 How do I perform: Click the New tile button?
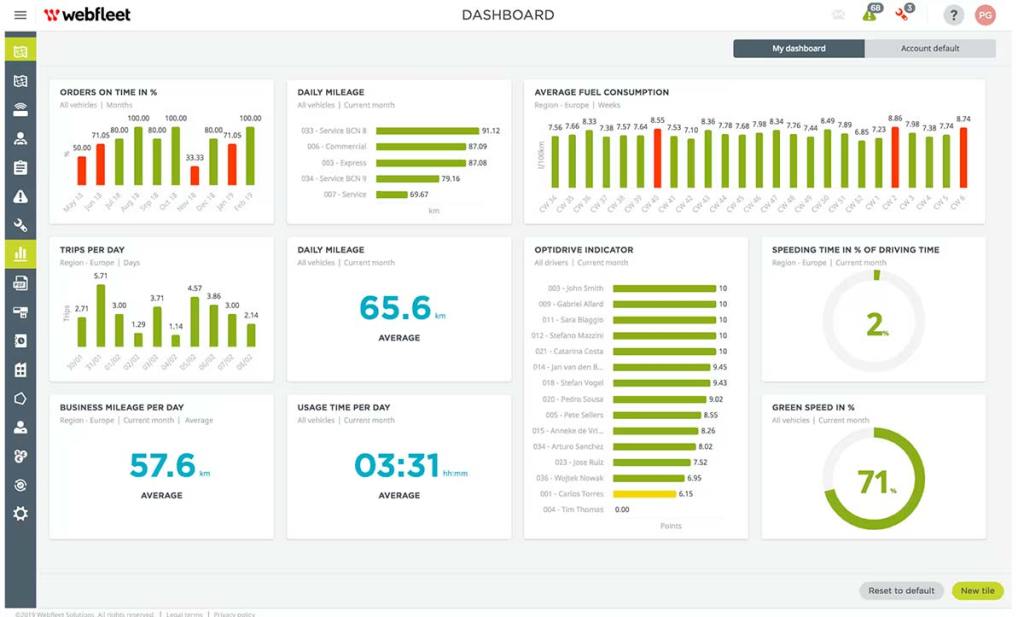977,591
